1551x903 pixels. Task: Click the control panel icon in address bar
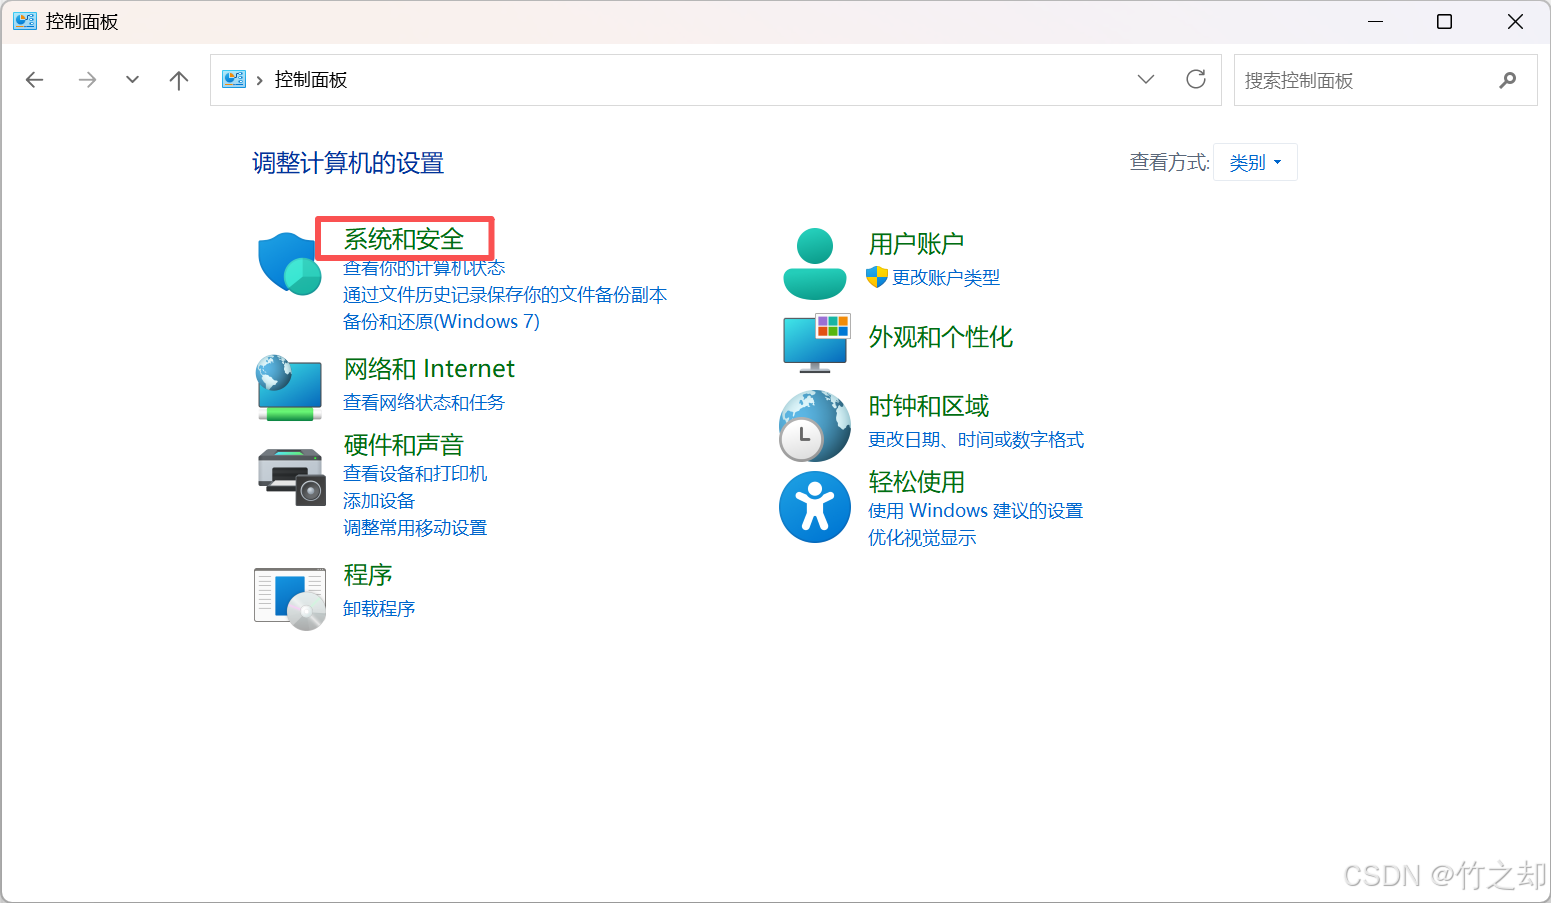click(234, 79)
